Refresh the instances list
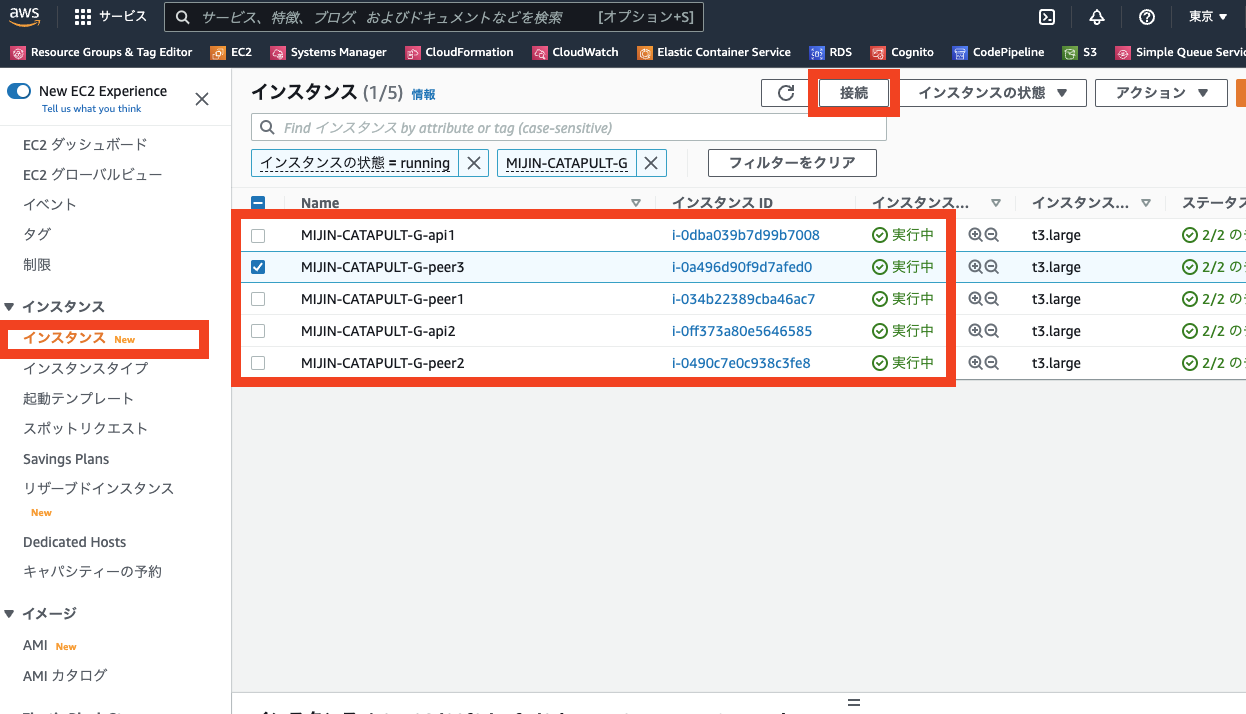 [x=786, y=93]
